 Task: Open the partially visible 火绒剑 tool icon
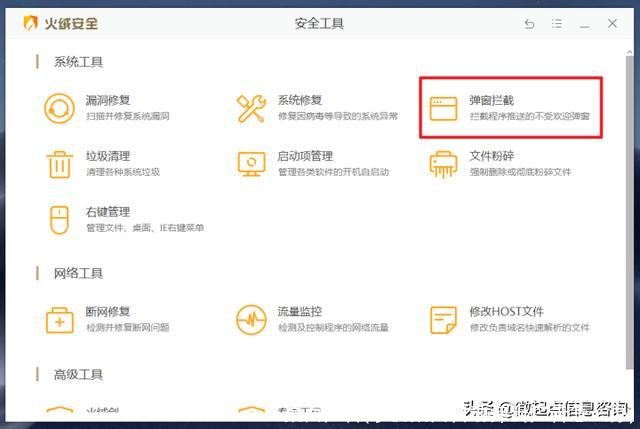point(59,410)
